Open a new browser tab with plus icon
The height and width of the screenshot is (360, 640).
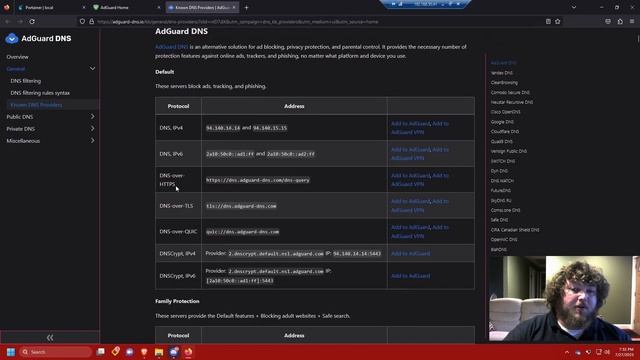246,7
